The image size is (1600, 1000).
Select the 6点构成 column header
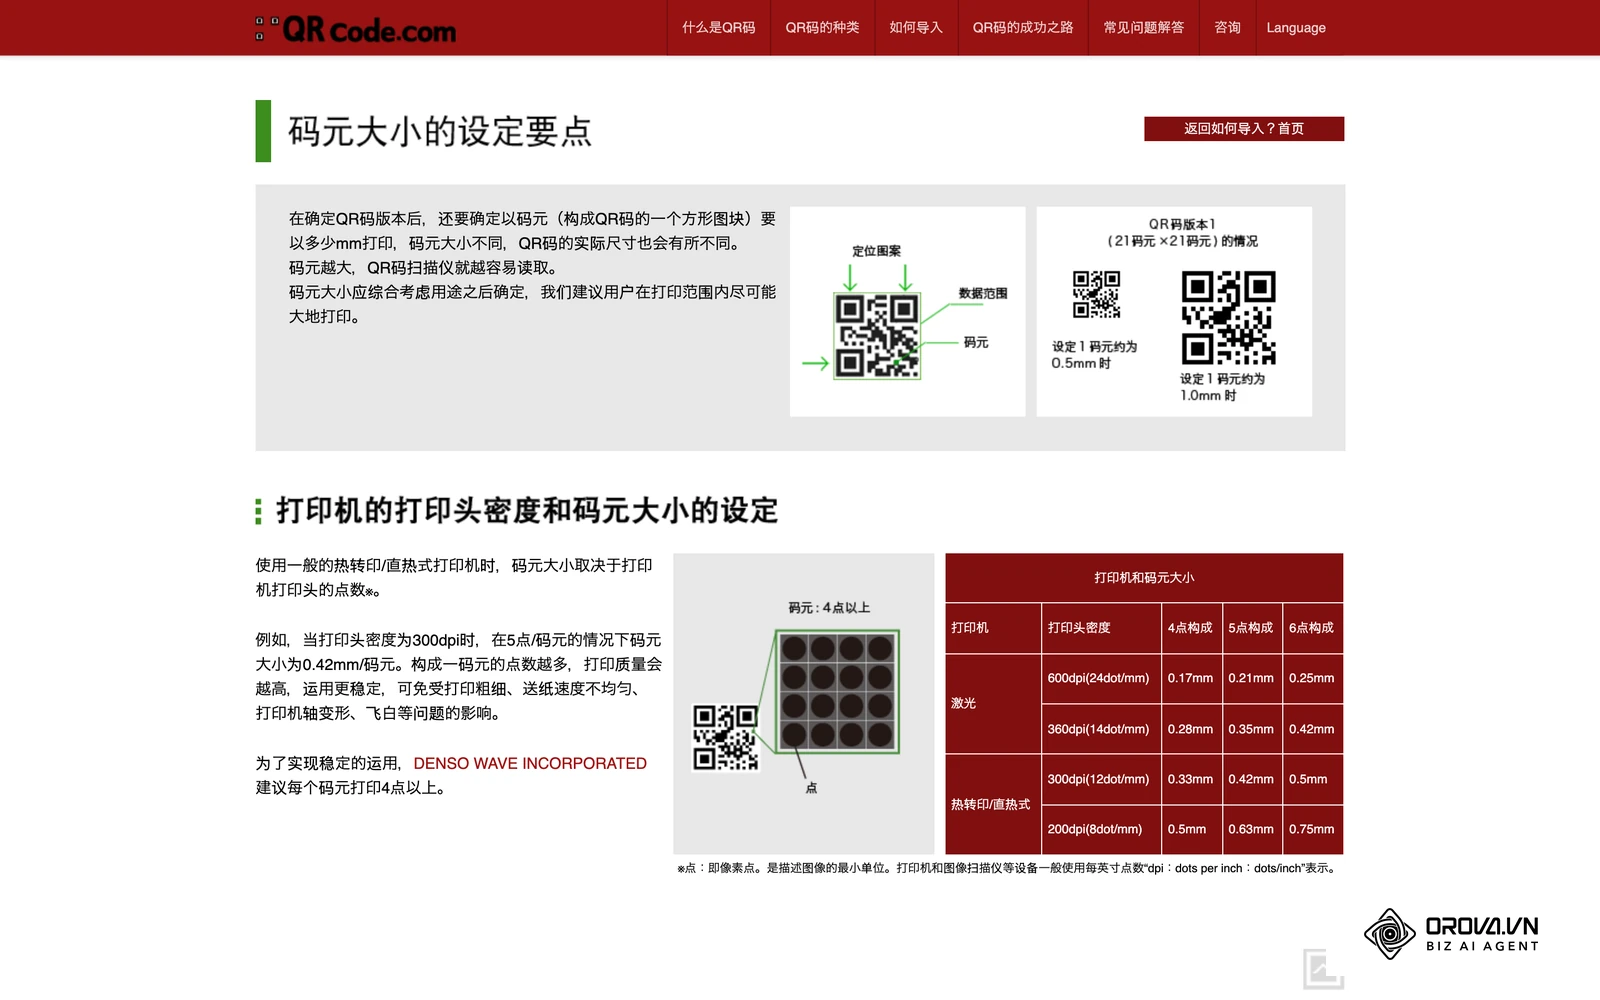click(x=1312, y=627)
